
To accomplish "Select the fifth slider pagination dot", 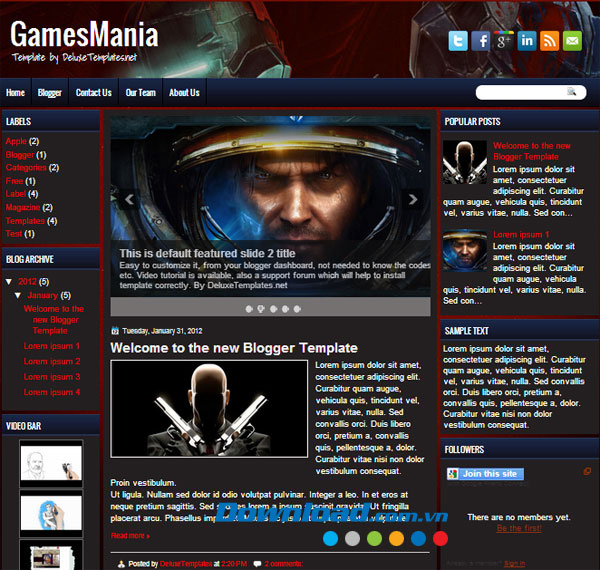I will tap(297, 309).
